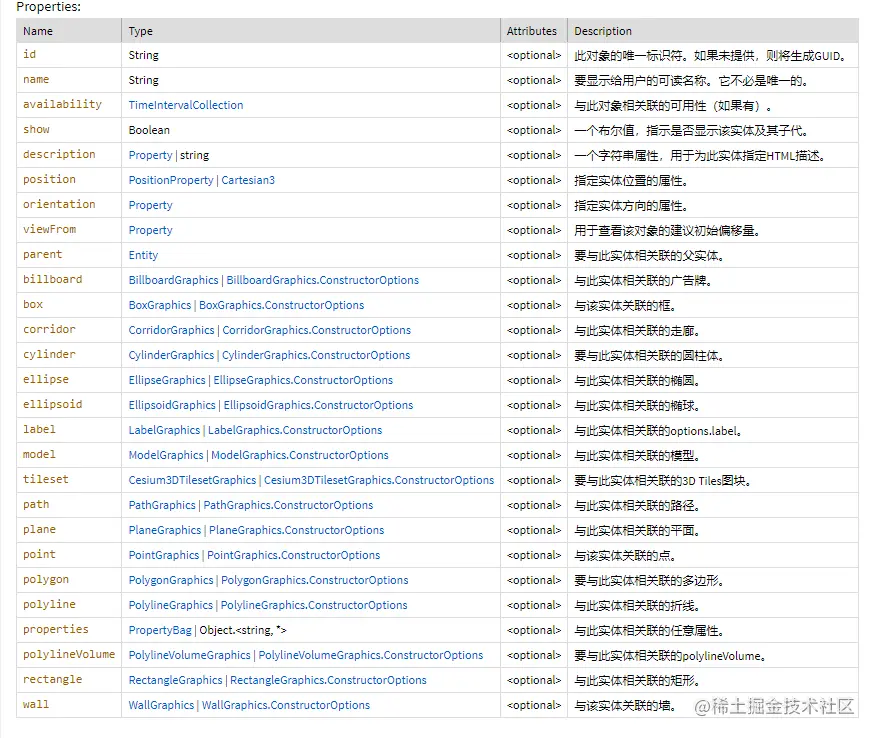The width and height of the screenshot is (876, 738).
Task: Click 'Object.<string, *>' in properties row
Action: point(242,630)
